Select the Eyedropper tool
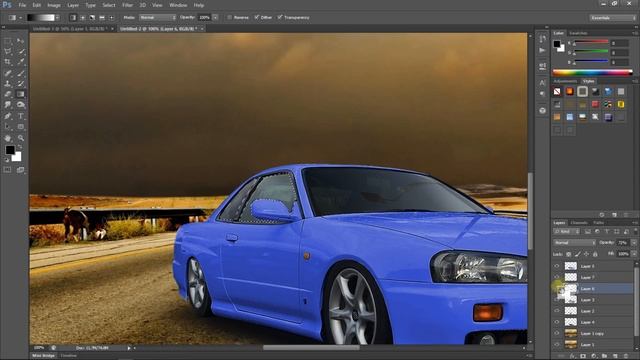 point(20,62)
